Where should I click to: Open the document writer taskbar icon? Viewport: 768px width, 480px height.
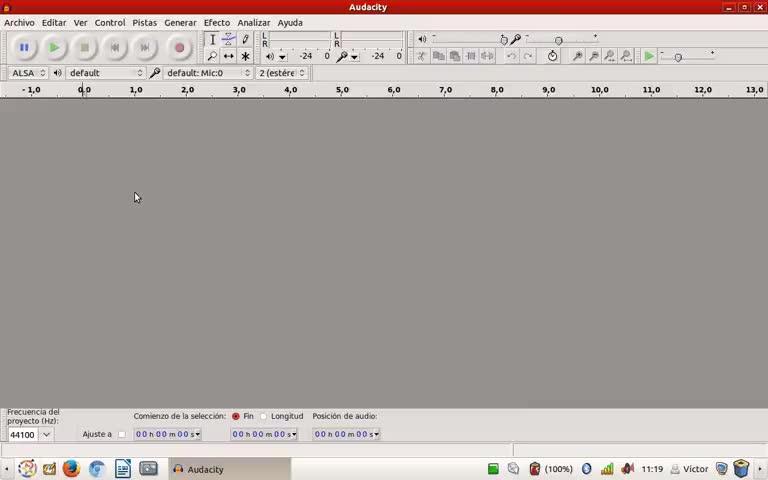[123, 469]
